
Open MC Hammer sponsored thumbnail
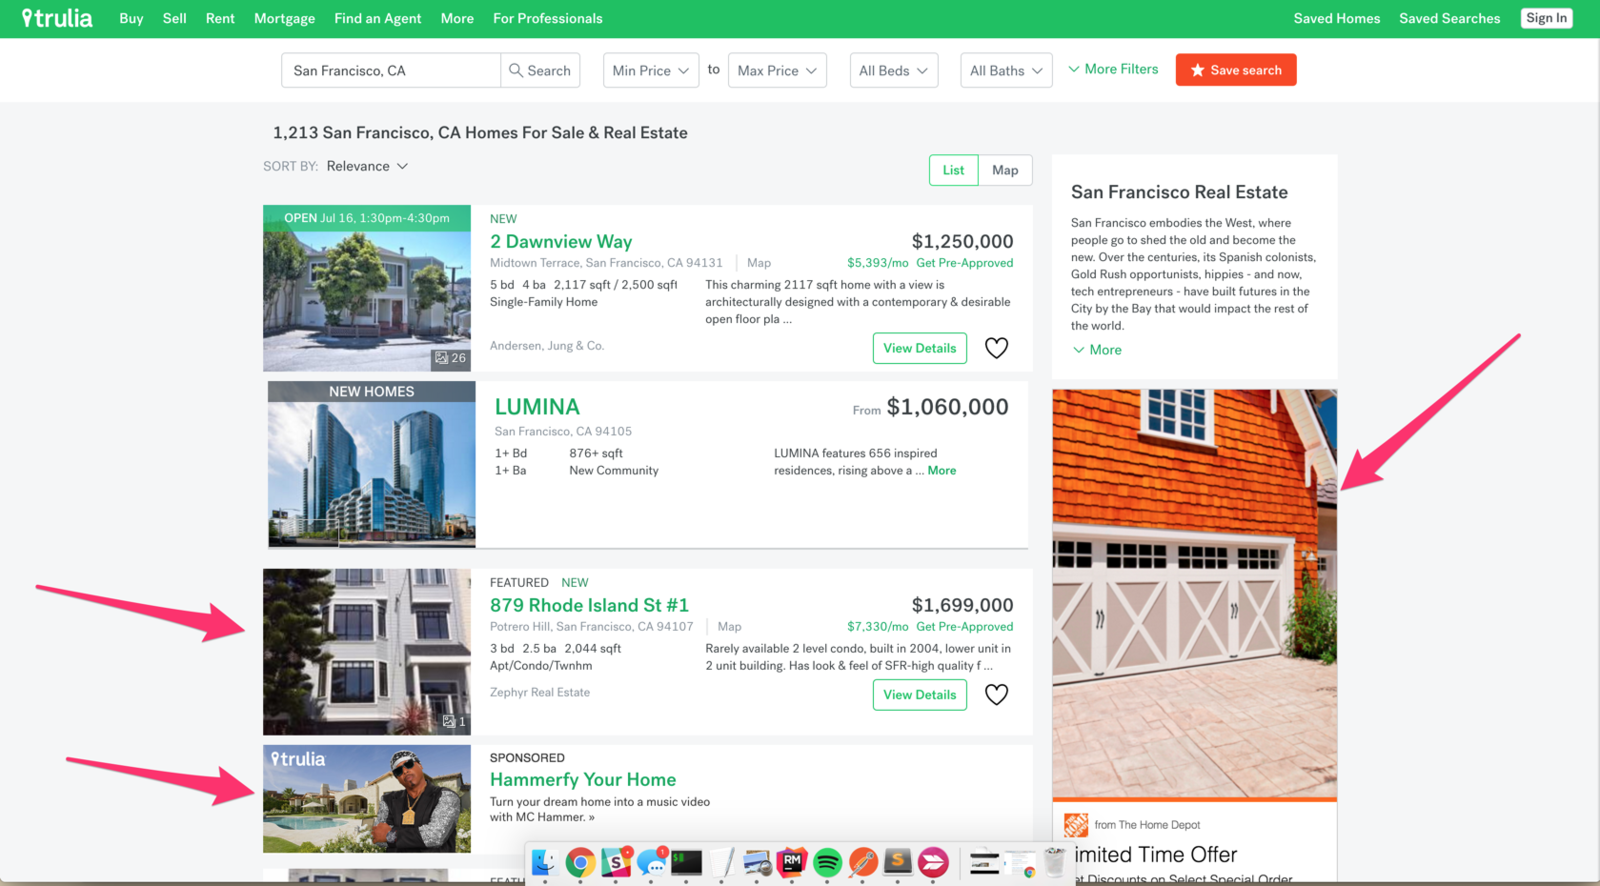click(x=367, y=799)
